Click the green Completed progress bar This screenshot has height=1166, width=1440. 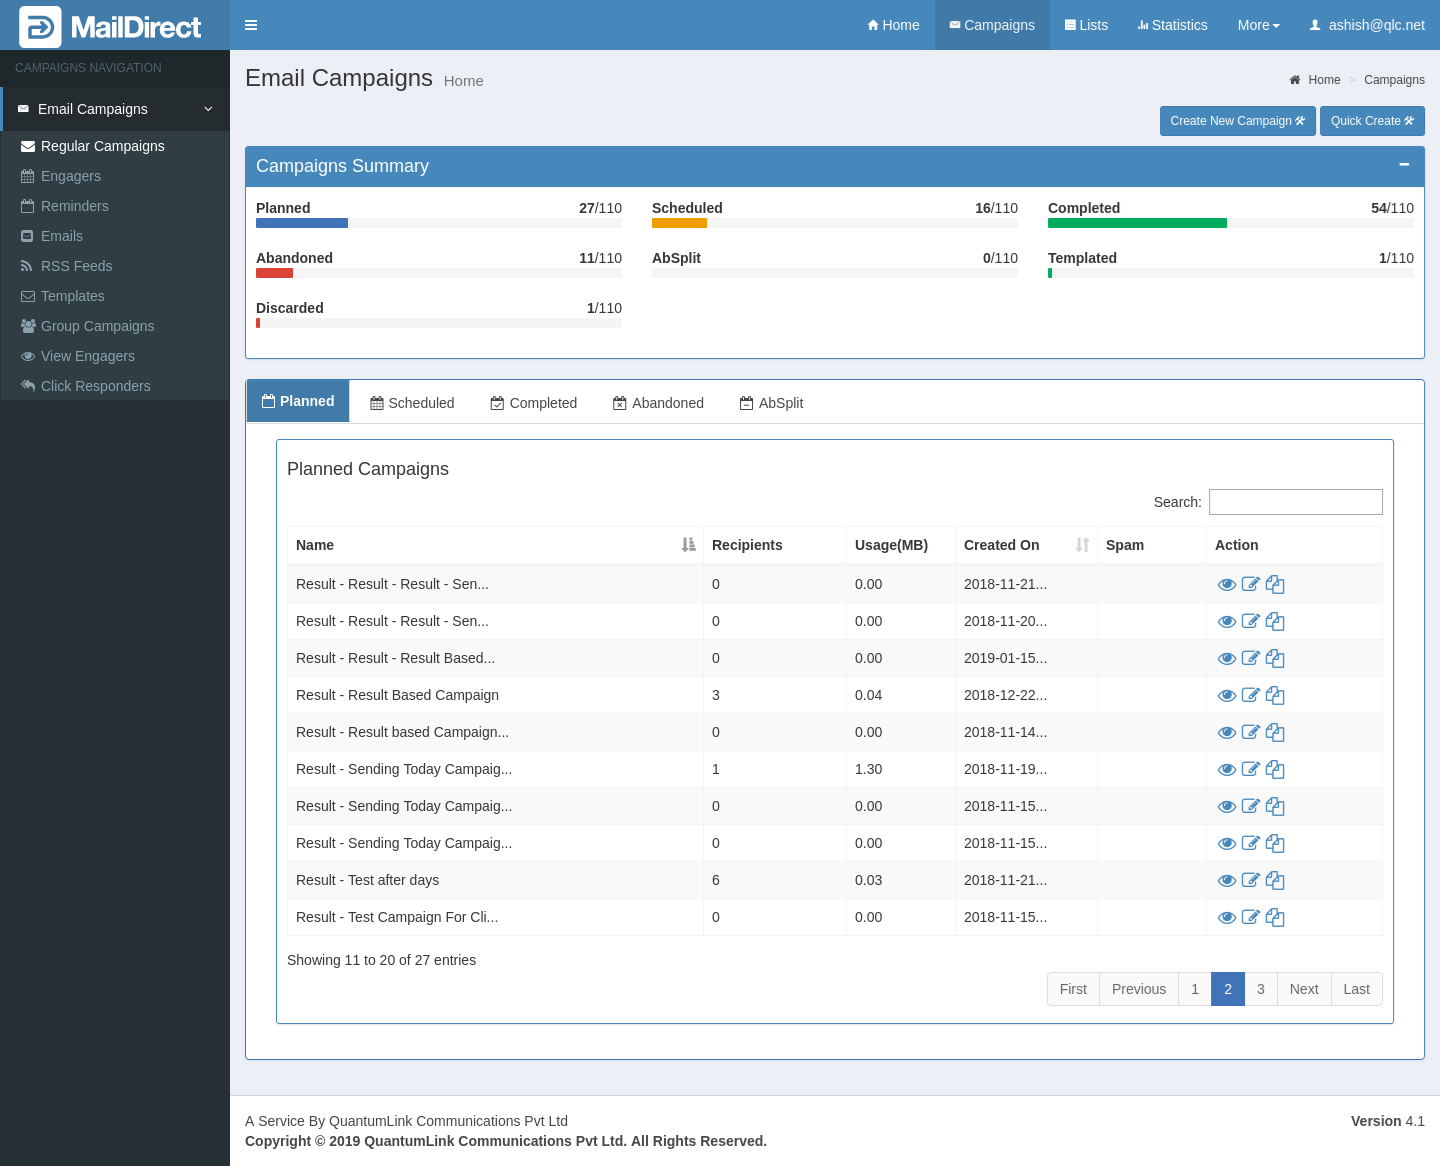pyautogui.click(x=1137, y=223)
